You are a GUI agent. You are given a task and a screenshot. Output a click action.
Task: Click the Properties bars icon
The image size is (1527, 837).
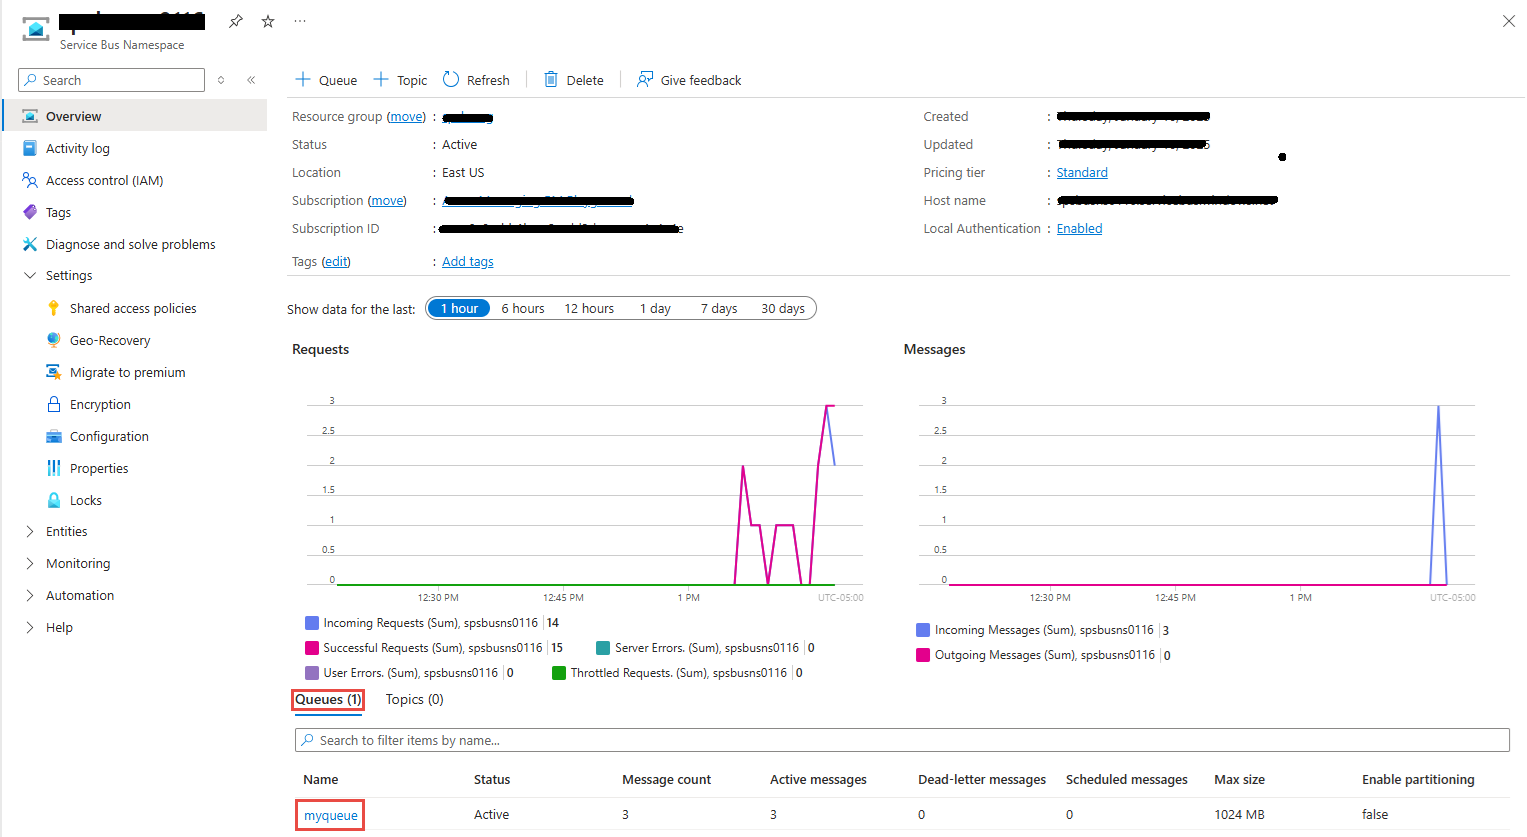(x=54, y=468)
